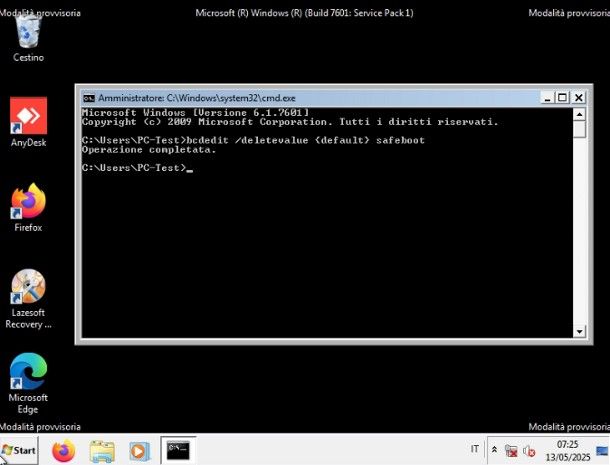Open Windows Explorer from the taskbar
The width and height of the screenshot is (610, 465).
click(x=102, y=451)
